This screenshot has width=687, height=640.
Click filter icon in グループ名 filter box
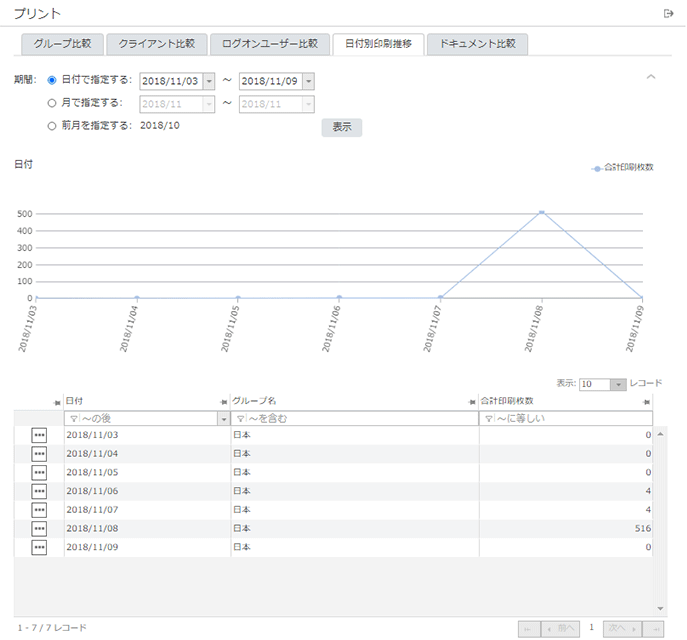pyautogui.click(x=240, y=419)
